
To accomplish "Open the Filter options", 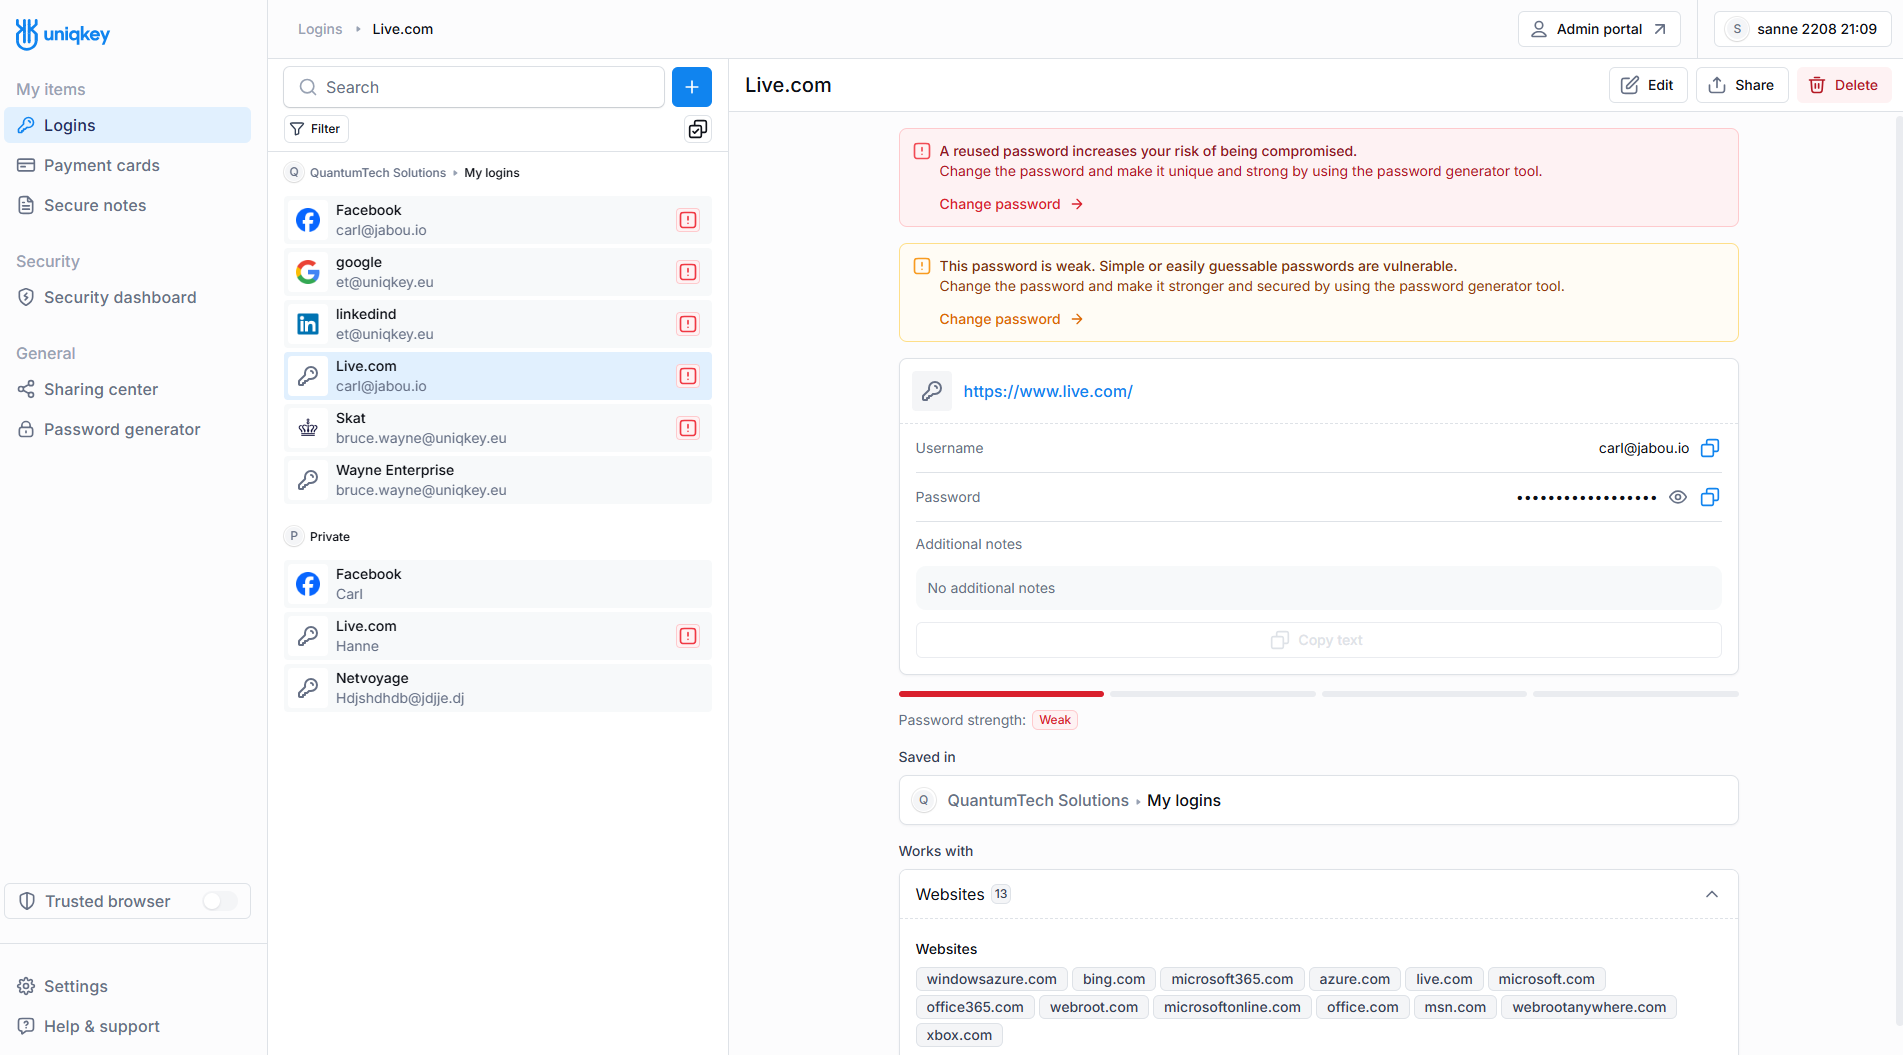I will tap(316, 129).
